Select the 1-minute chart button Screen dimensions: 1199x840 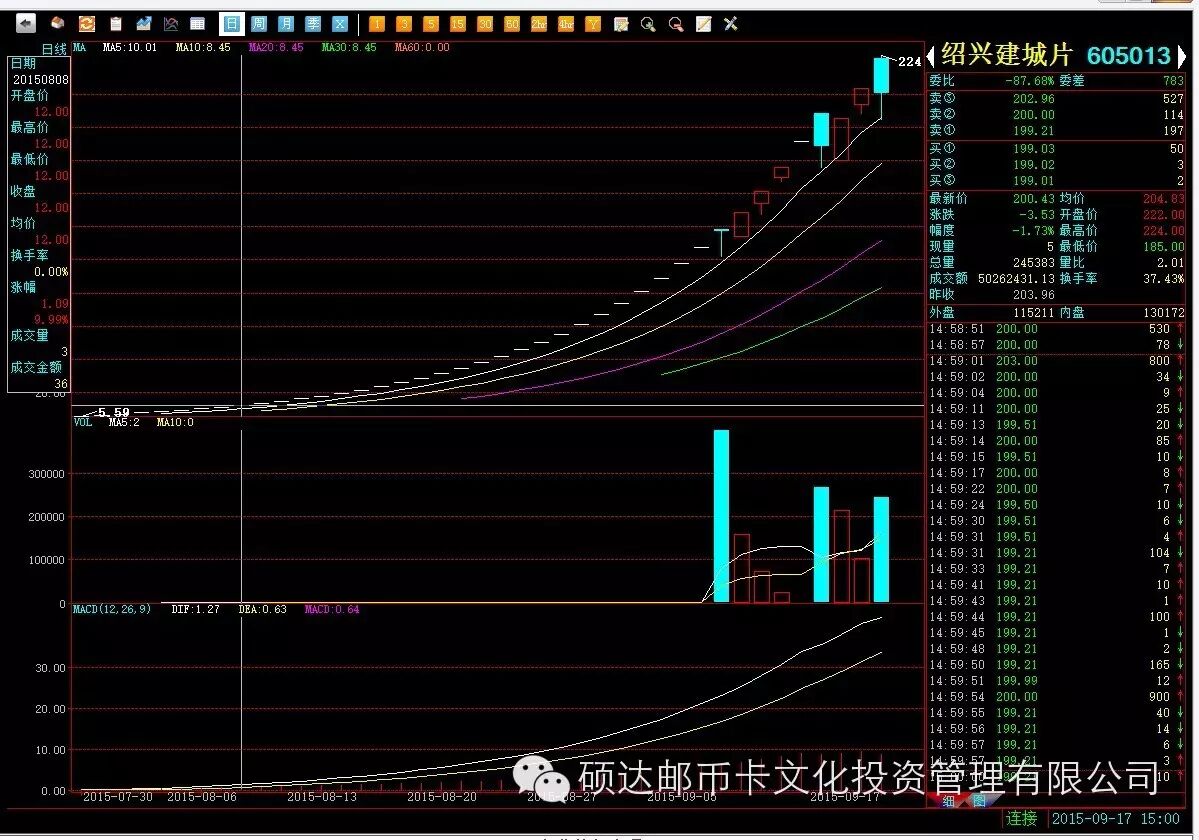pos(376,24)
